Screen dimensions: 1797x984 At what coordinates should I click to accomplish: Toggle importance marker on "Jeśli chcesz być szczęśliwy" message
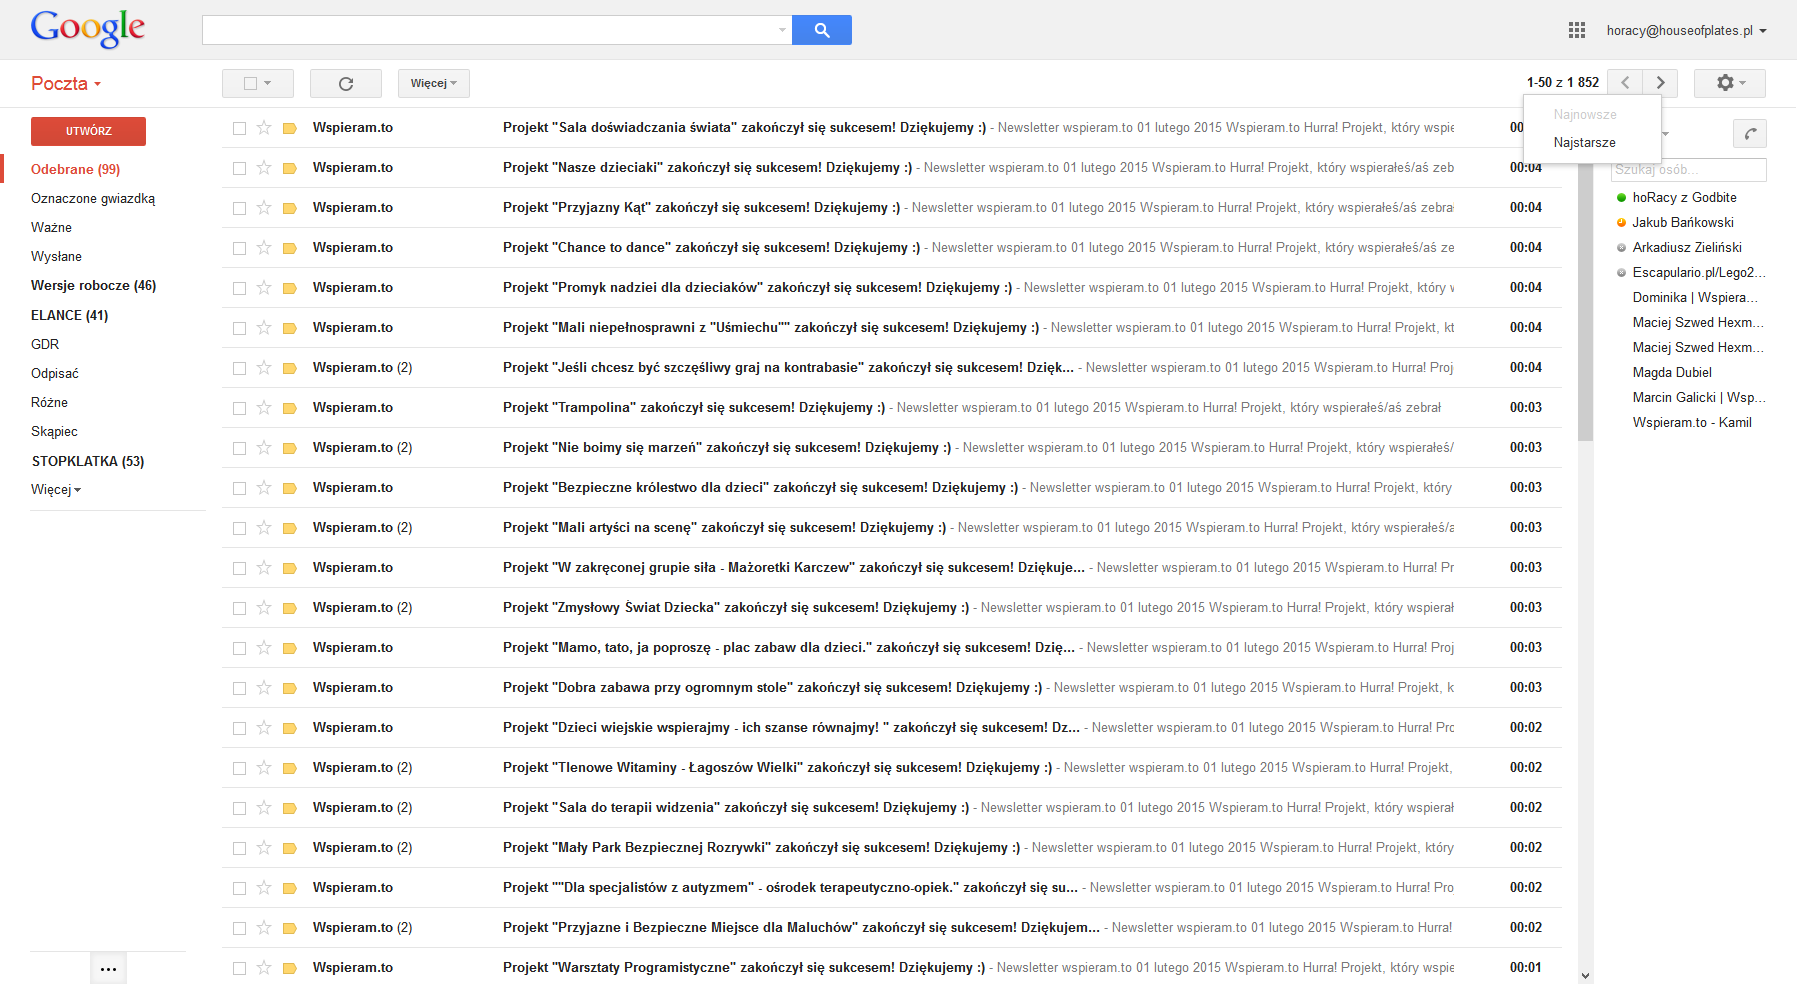[290, 368]
